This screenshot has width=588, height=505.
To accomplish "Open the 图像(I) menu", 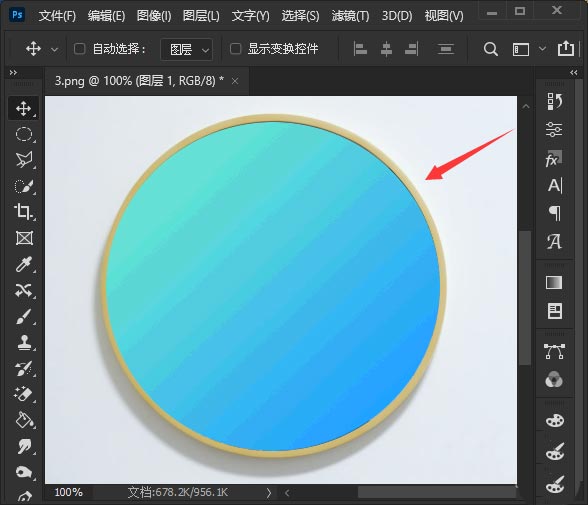I will (154, 16).
